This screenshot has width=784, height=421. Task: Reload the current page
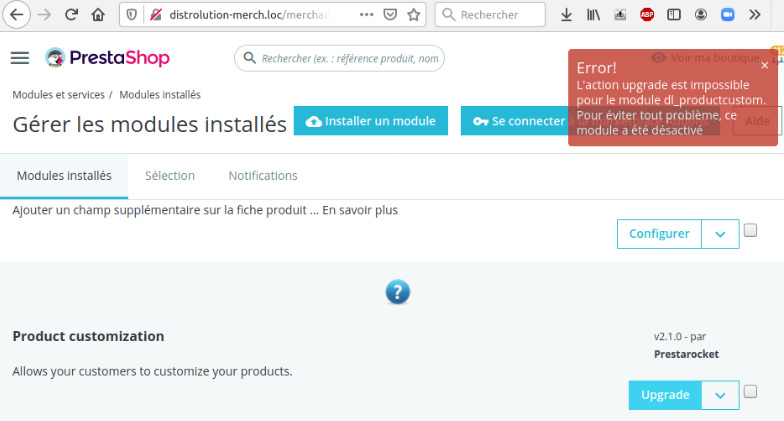click(x=72, y=15)
